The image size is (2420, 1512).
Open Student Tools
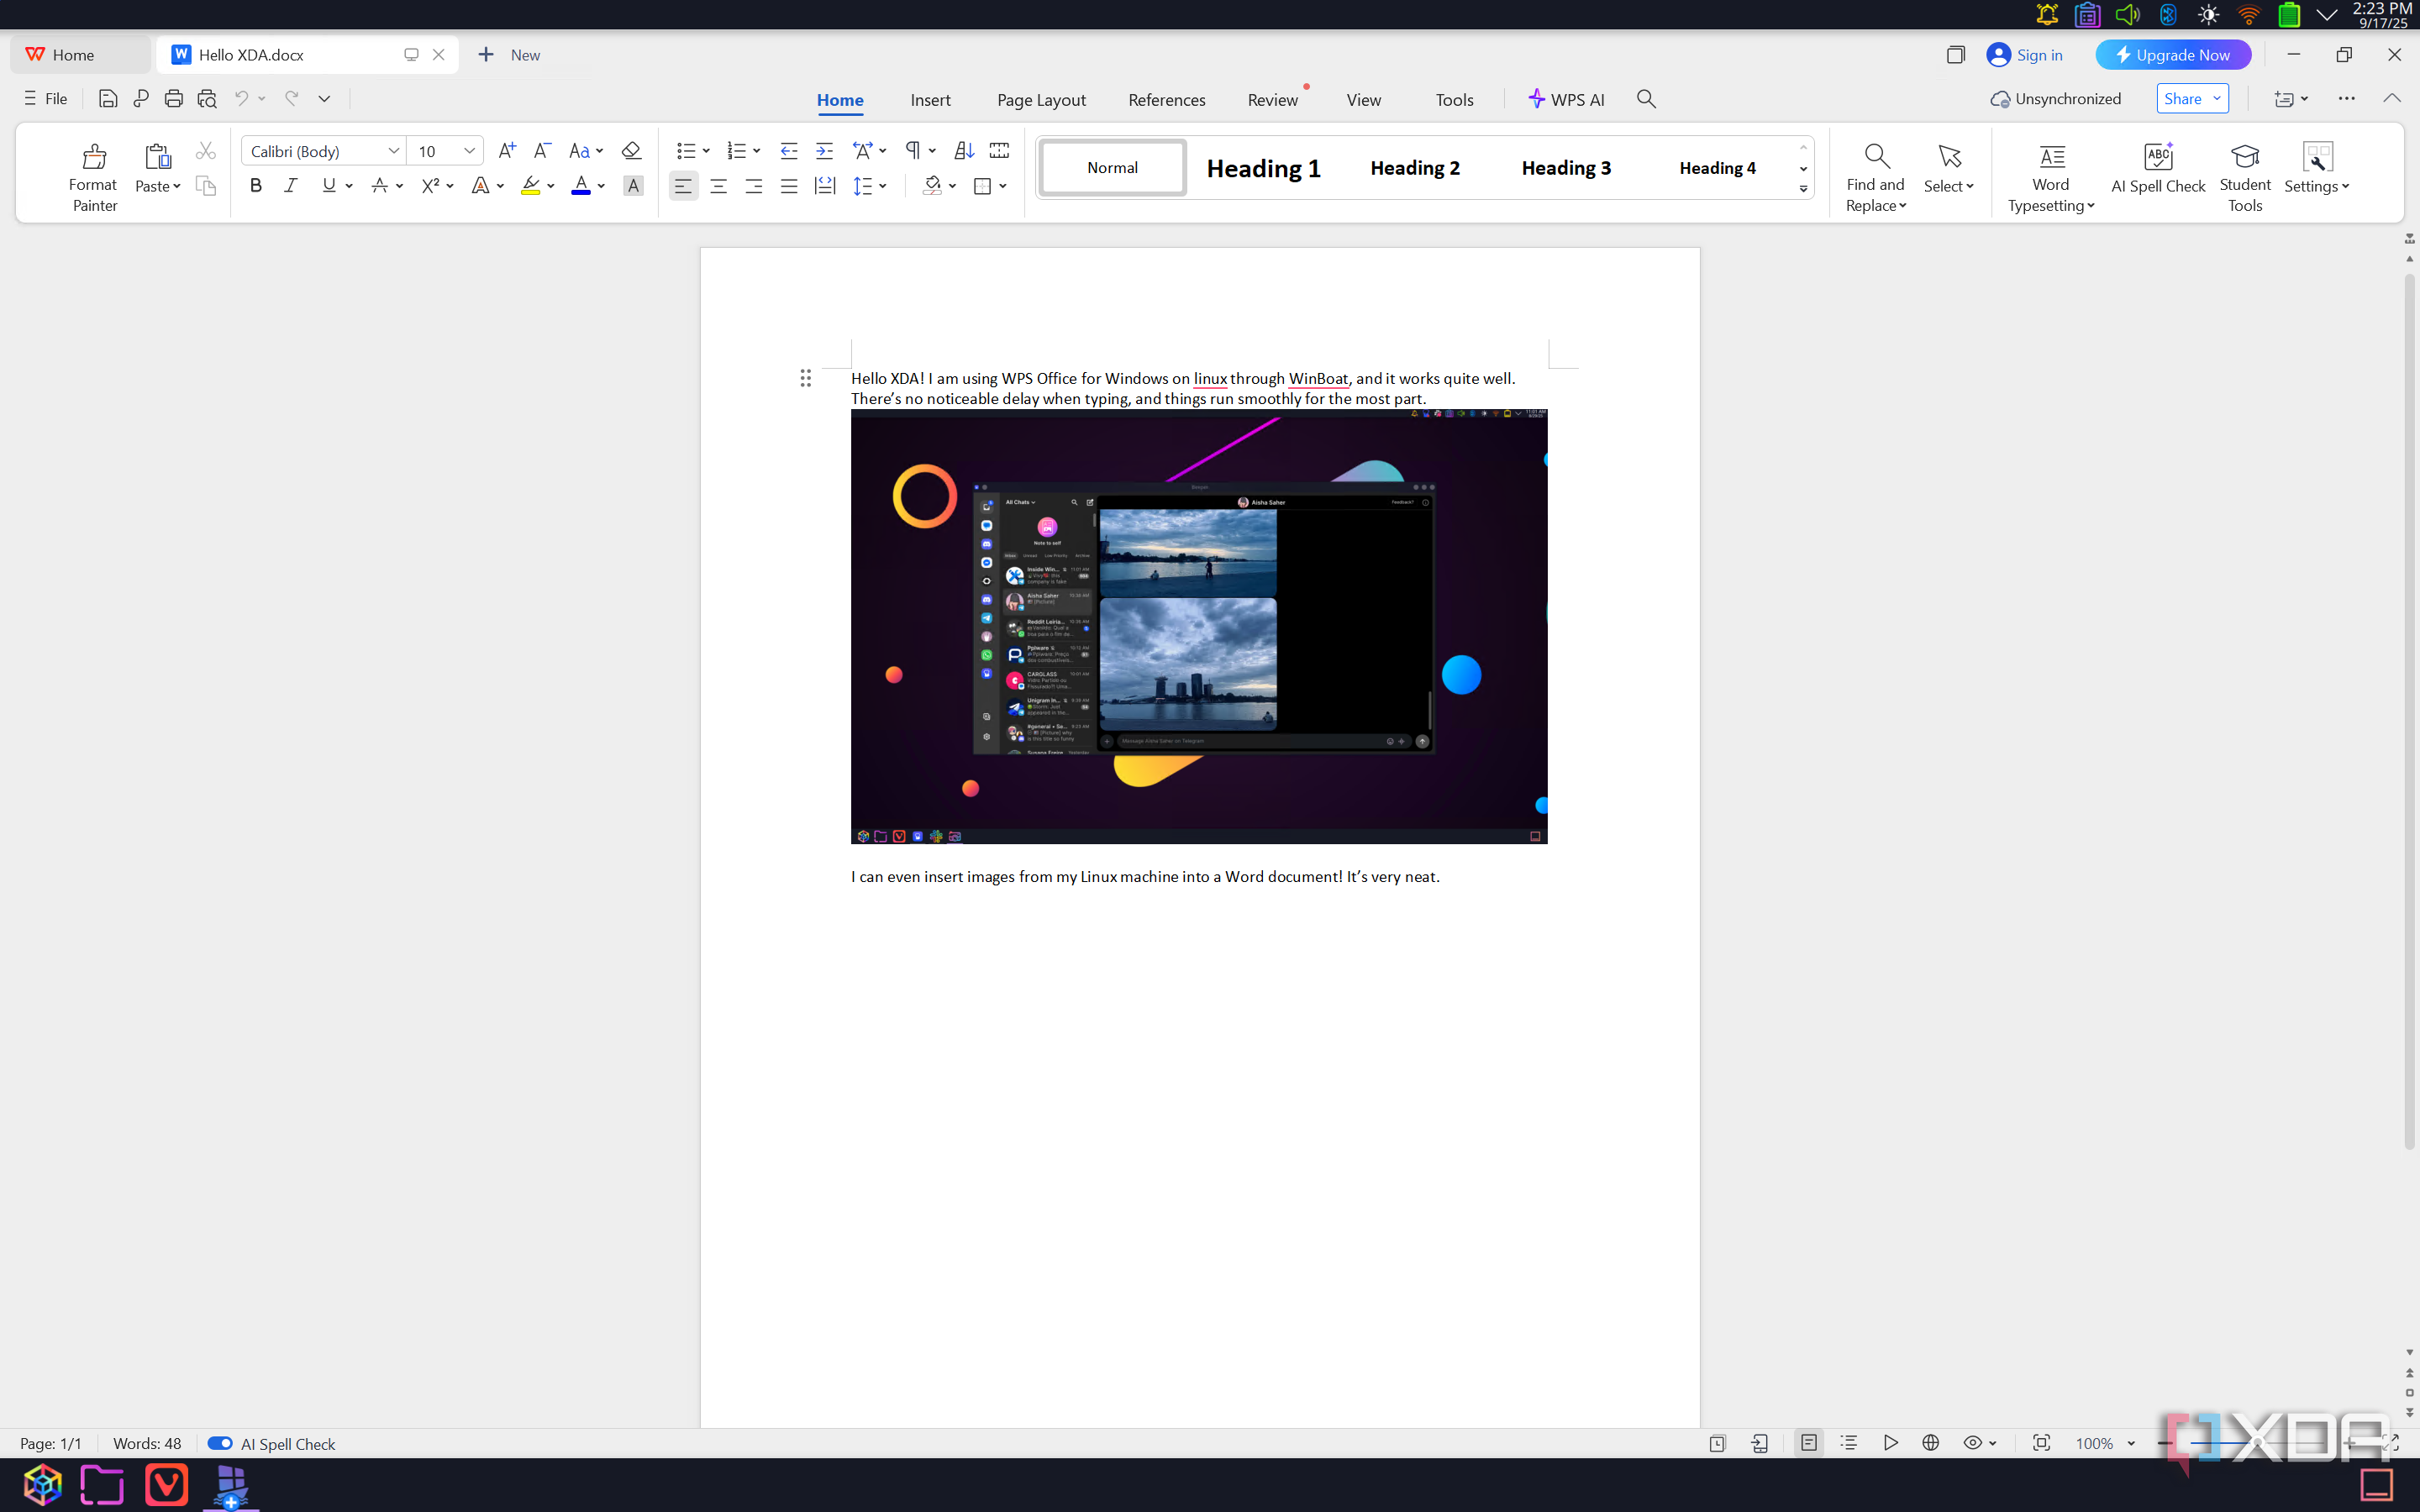(x=2245, y=177)
